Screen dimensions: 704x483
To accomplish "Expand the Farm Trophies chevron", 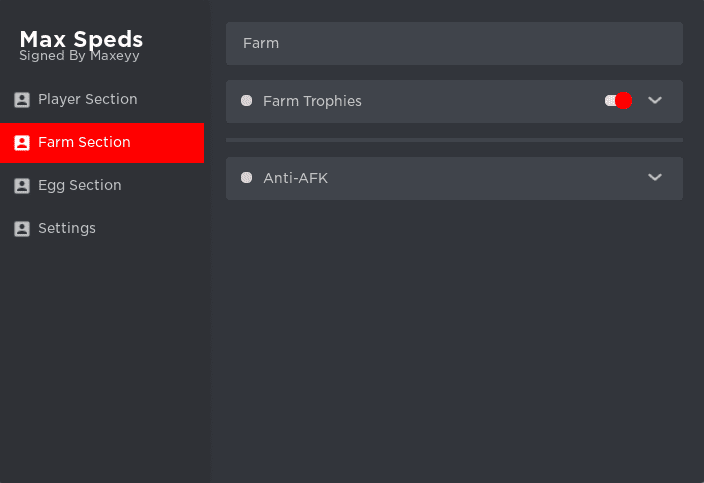I will 655,101.
